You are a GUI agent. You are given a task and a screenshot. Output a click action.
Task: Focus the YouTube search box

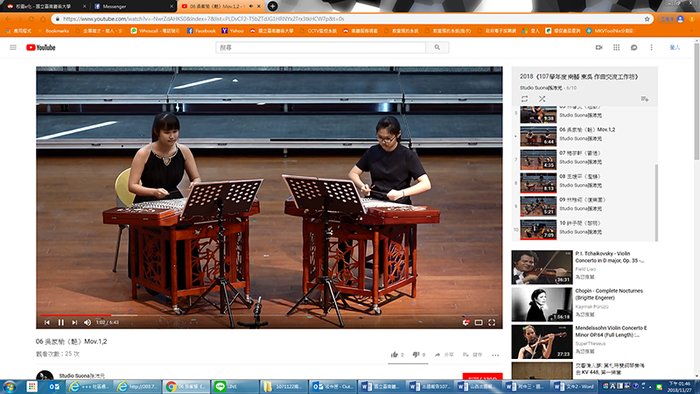click(x=321, y=47)
